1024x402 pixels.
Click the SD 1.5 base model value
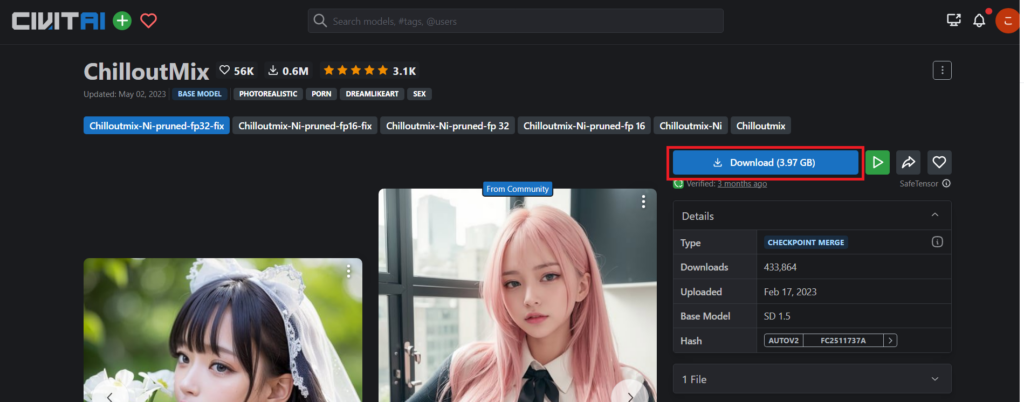pyautogui.click(x=775, y=317)
